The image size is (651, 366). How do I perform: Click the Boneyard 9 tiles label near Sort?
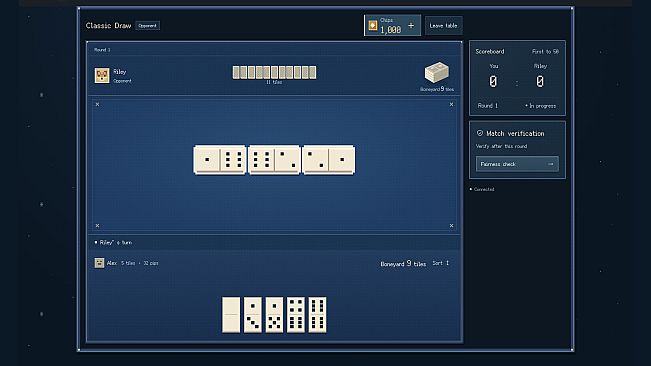403,264
